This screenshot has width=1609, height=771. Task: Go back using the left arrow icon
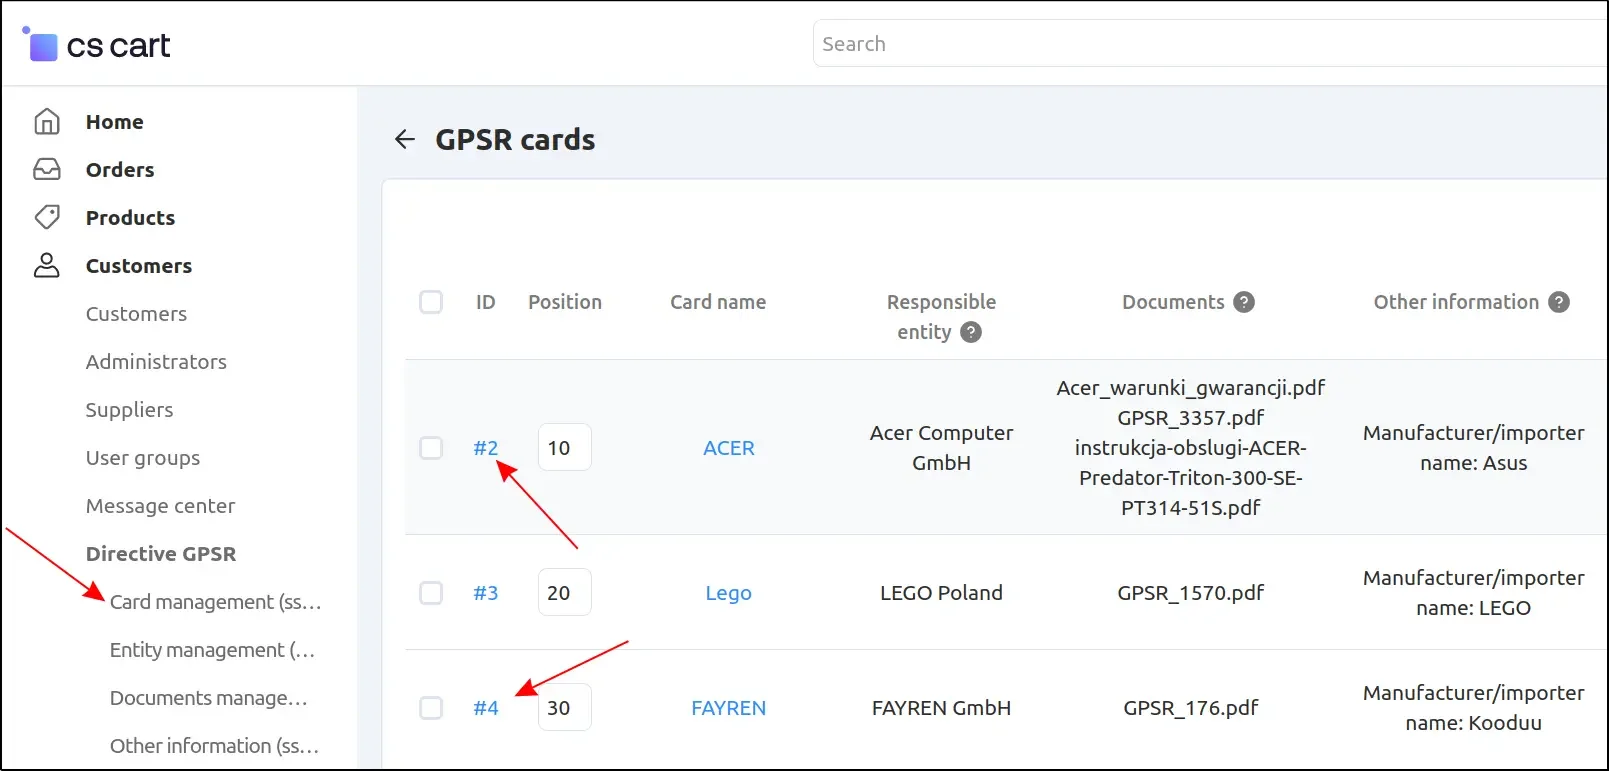405,140
